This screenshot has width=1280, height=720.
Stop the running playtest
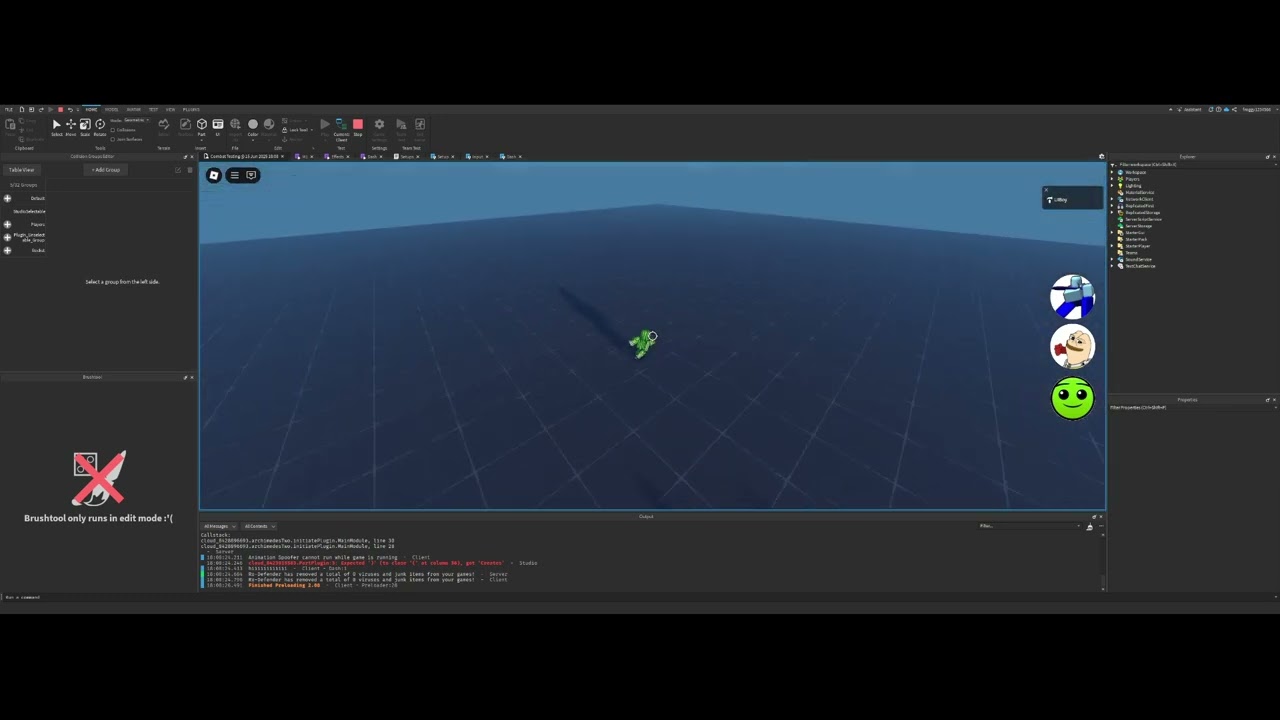point(358,124)
